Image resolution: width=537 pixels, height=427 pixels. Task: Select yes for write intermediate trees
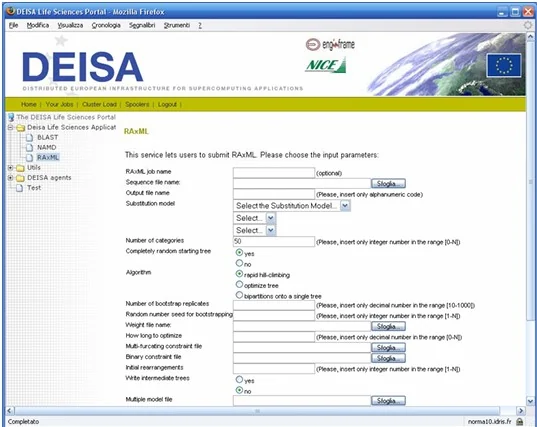pyautogui.click(x=239, y=379)
